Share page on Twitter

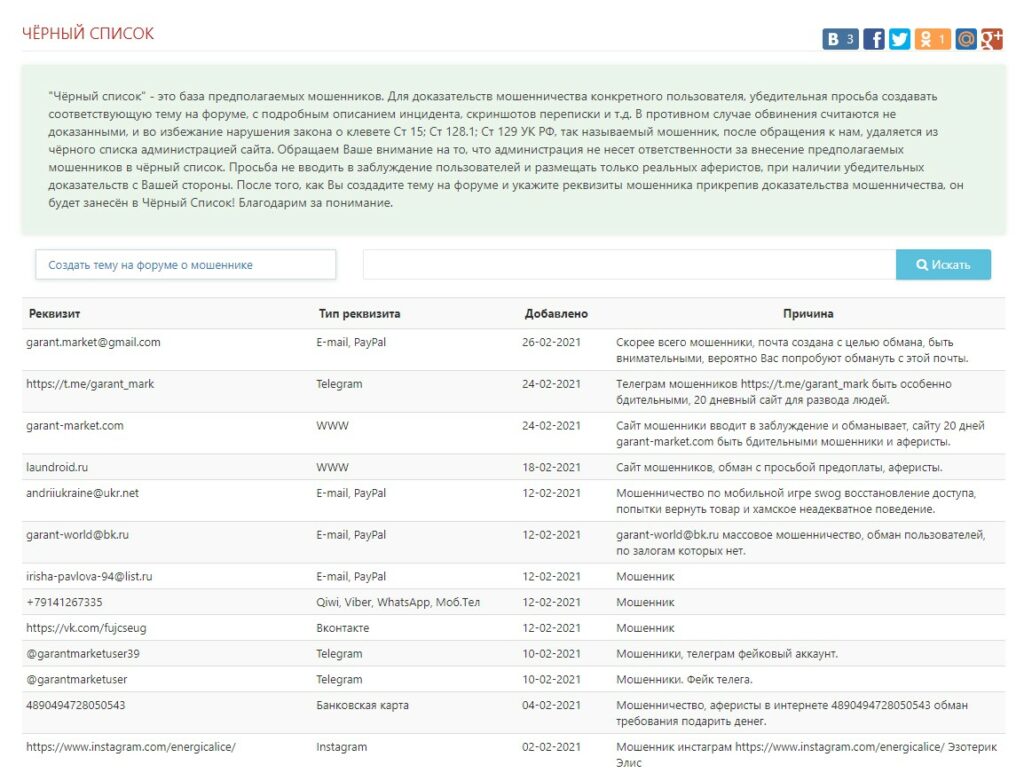(900, 39)
